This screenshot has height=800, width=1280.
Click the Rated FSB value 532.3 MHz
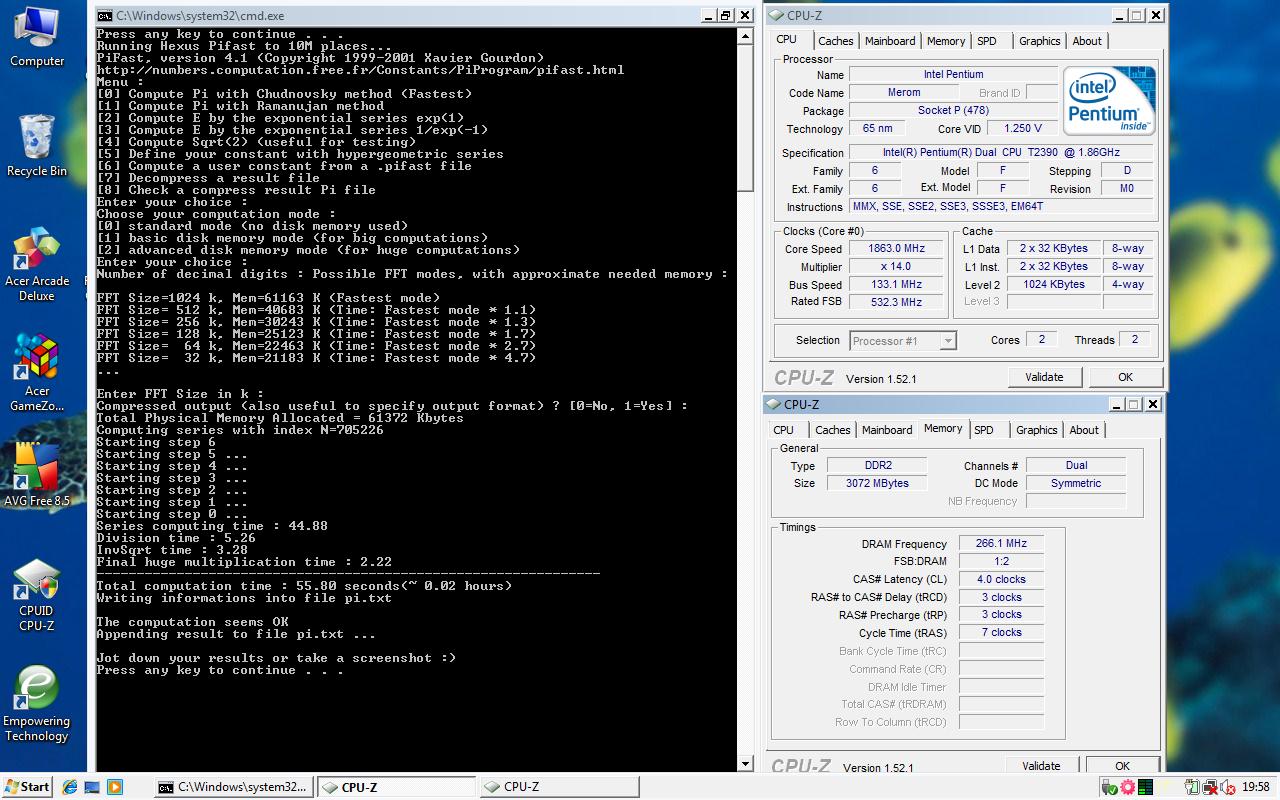coord(896,301)
